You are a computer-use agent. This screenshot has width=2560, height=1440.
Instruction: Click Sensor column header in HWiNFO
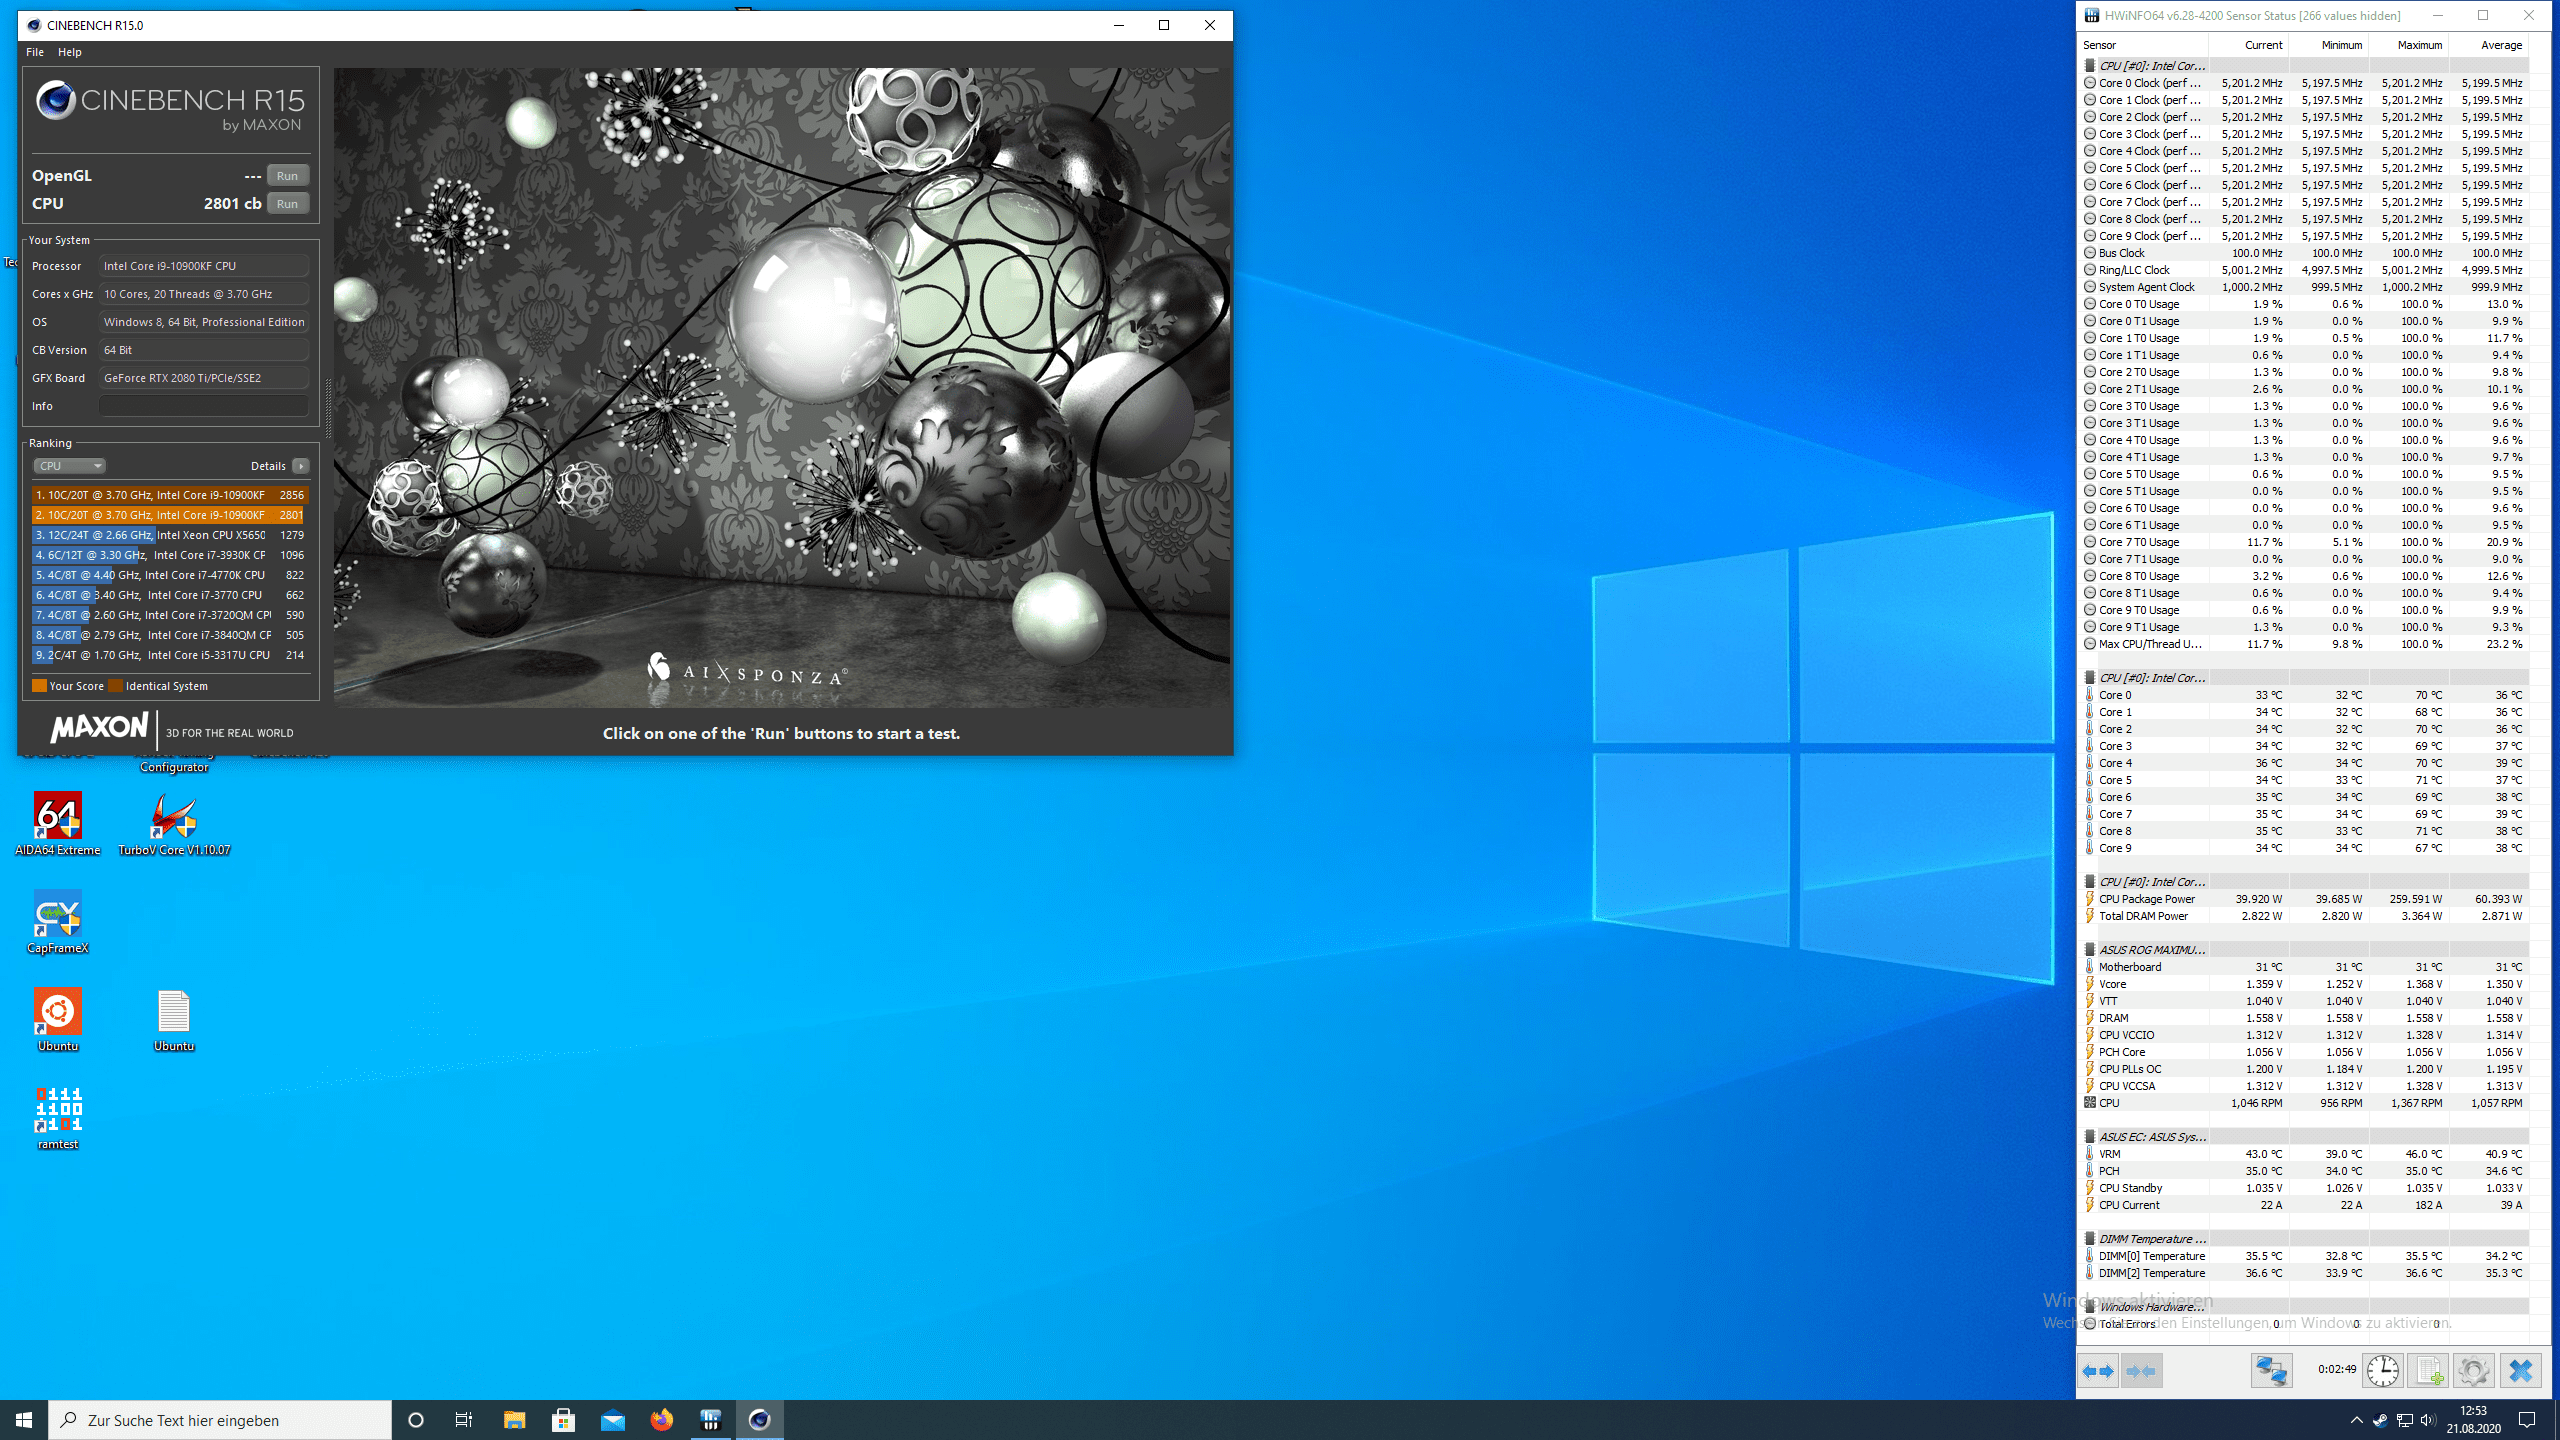(x=2143, y=45)
